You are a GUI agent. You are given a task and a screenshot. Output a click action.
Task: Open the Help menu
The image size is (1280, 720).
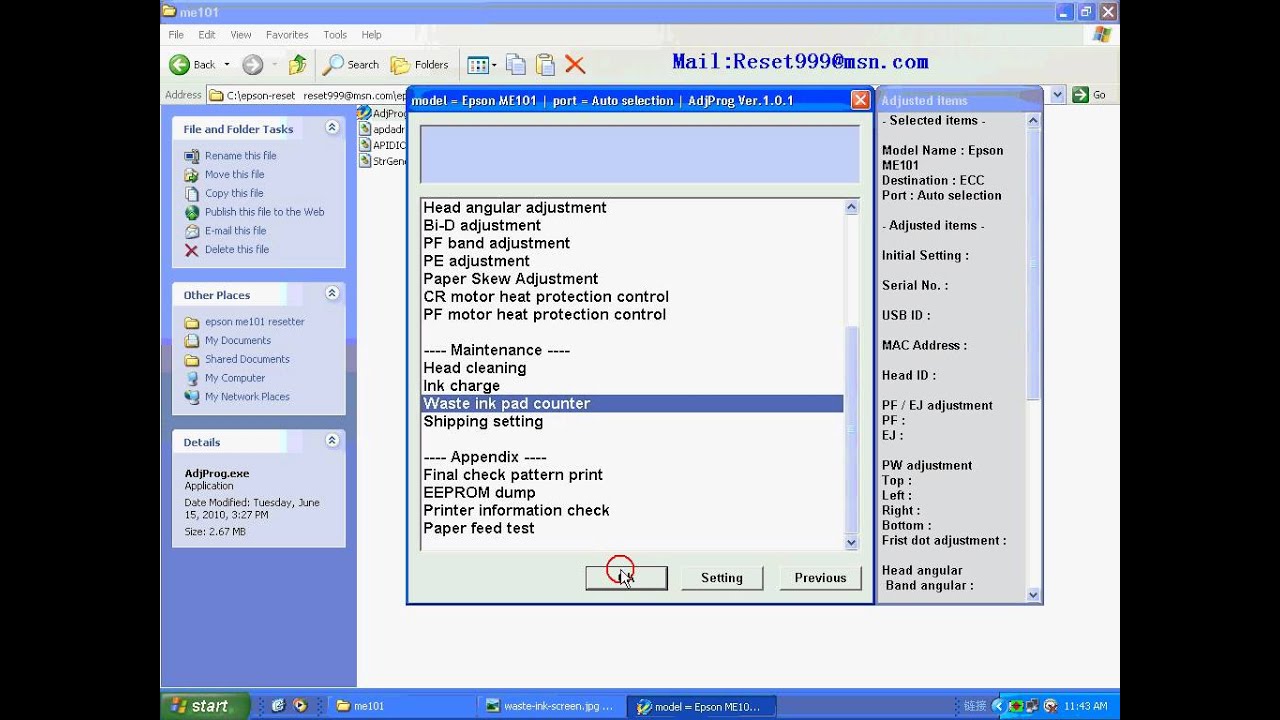tap(371, 35)
